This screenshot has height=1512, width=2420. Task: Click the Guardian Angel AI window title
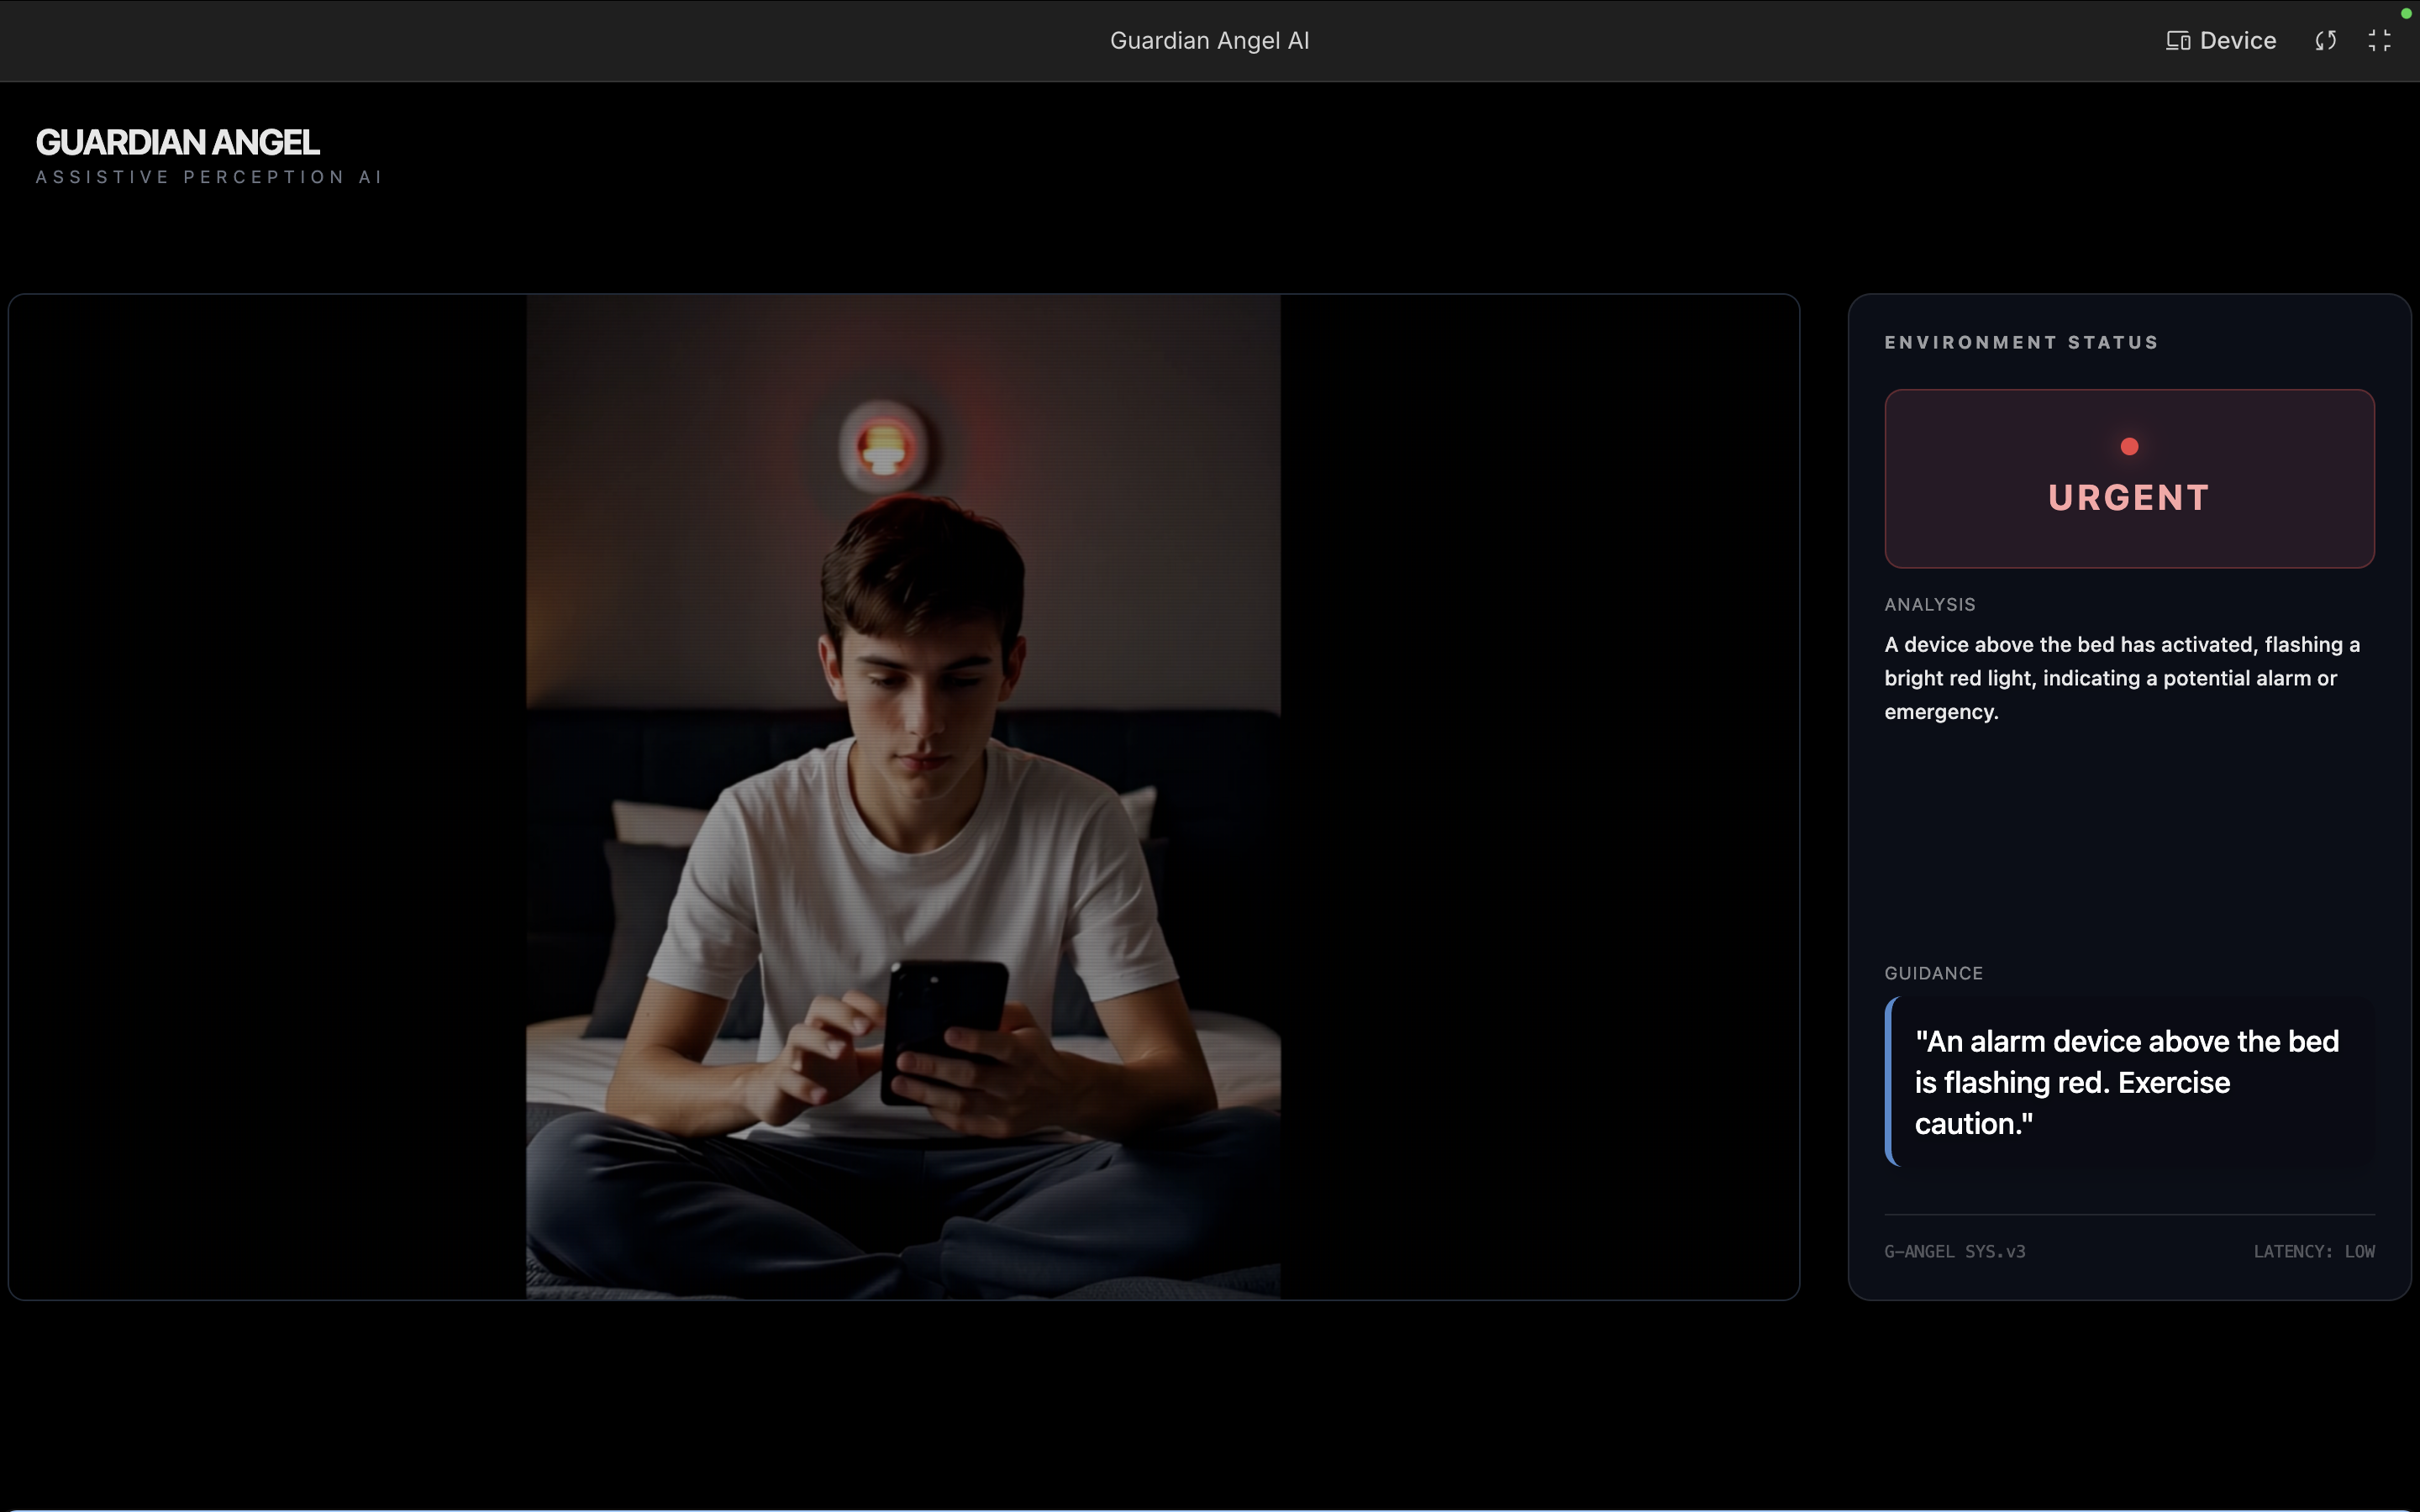pos(1209,41)
